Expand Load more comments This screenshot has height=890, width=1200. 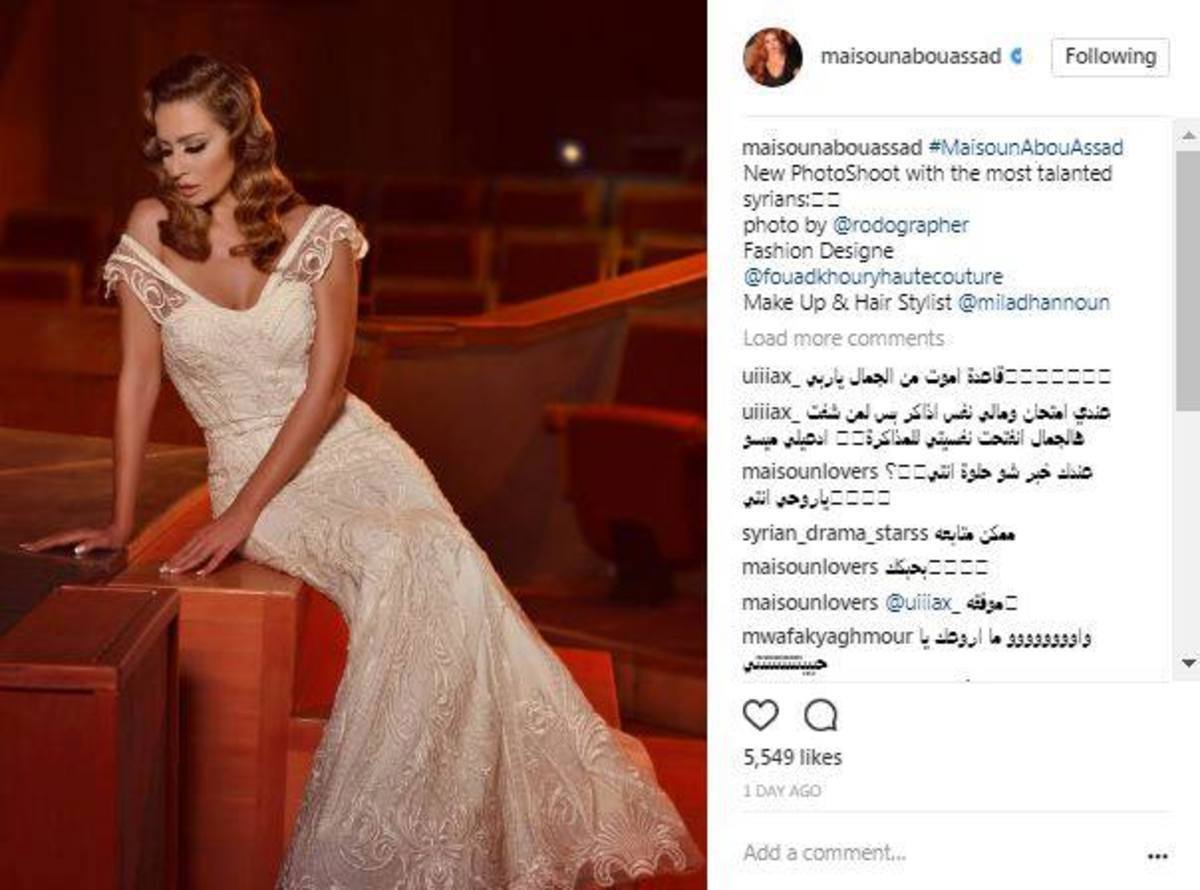tap(843, 338)
